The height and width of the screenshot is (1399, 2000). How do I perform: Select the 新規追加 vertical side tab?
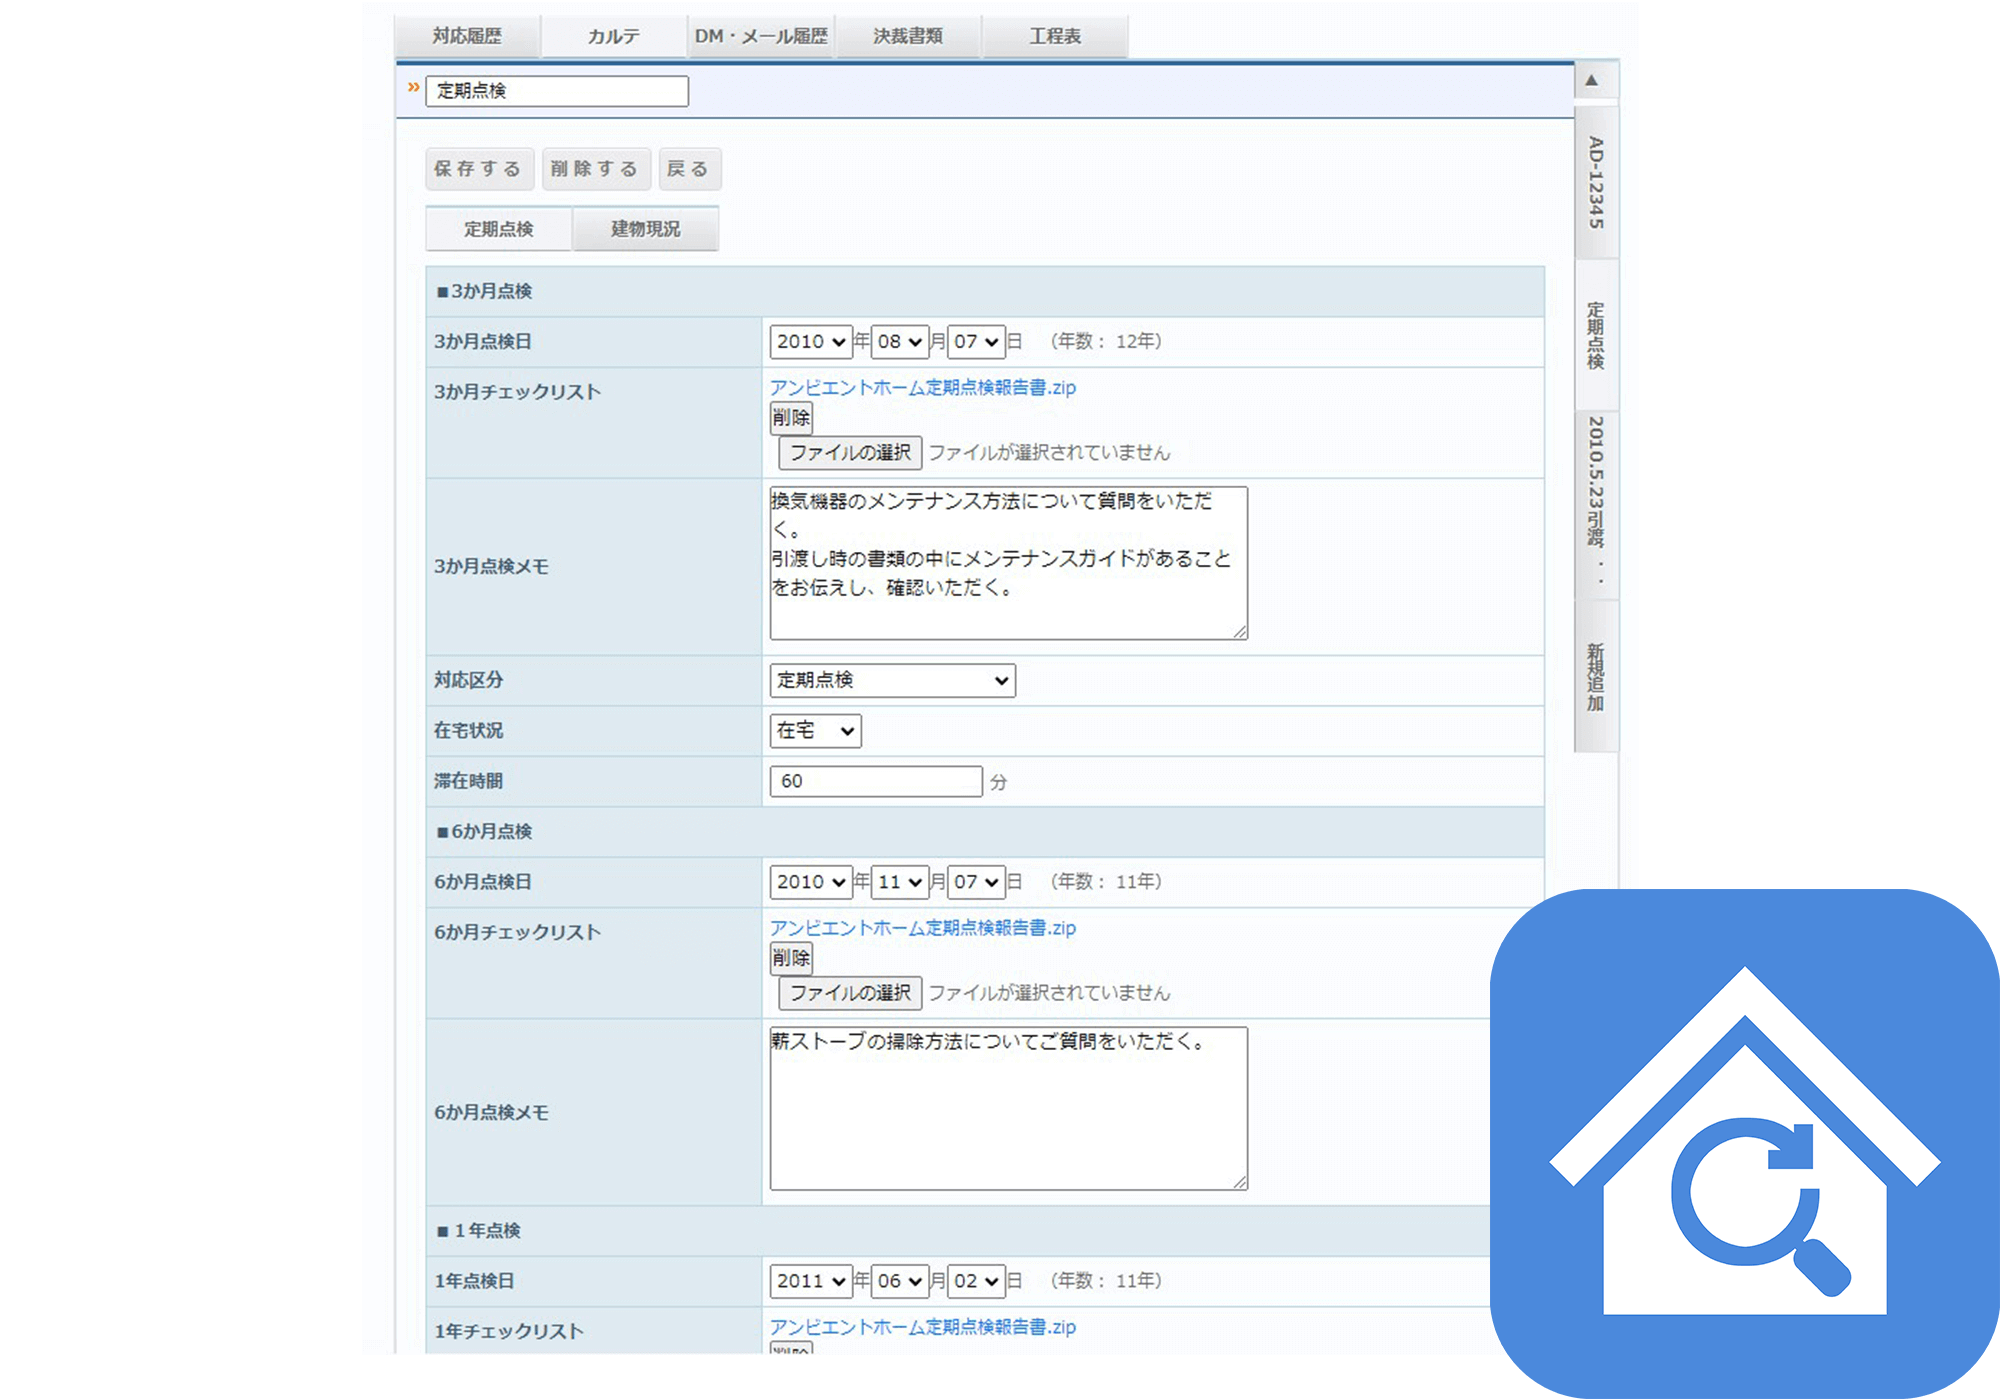click(x=1595, y=677)
